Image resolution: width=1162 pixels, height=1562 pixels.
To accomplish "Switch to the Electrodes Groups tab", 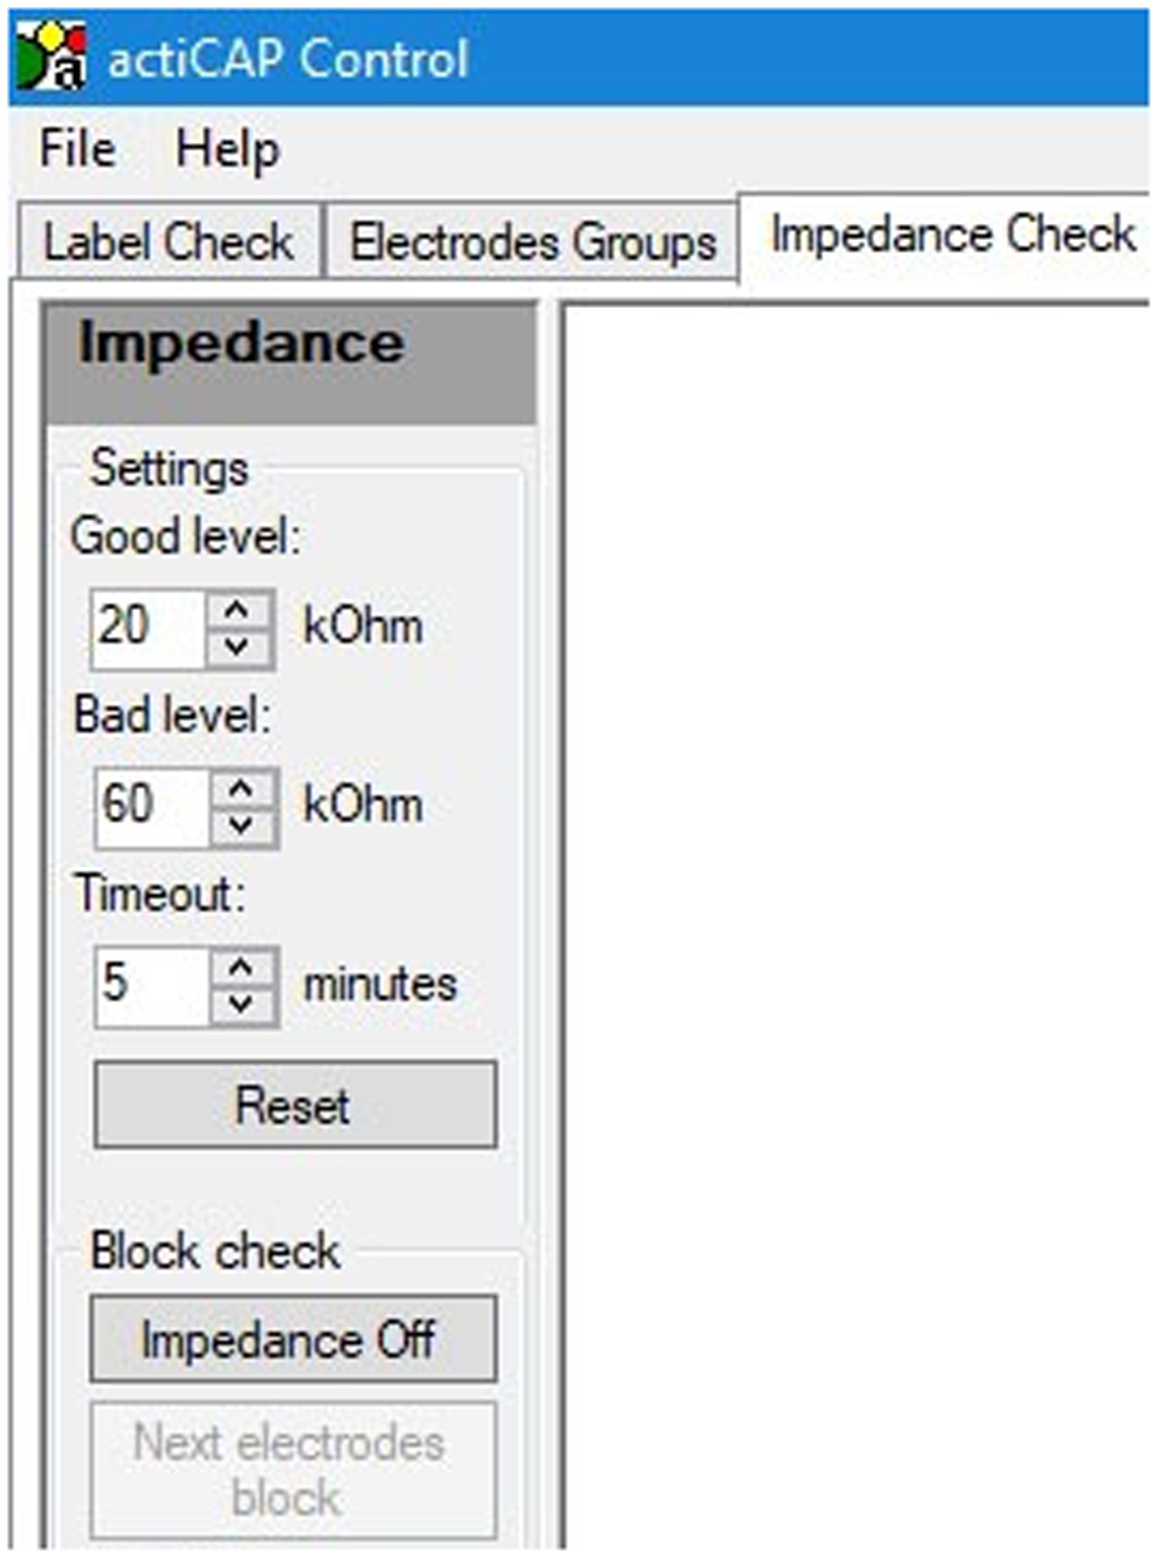I will [532, 242].
